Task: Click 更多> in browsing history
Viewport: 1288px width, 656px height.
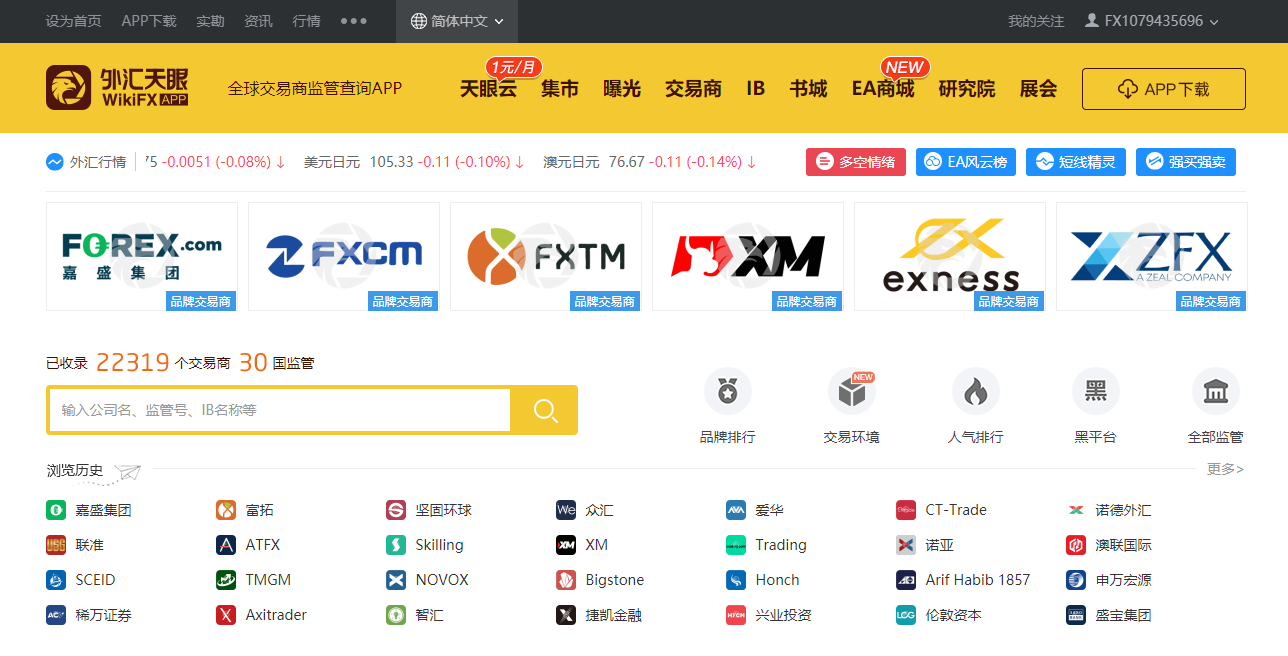Action: 1225,468
